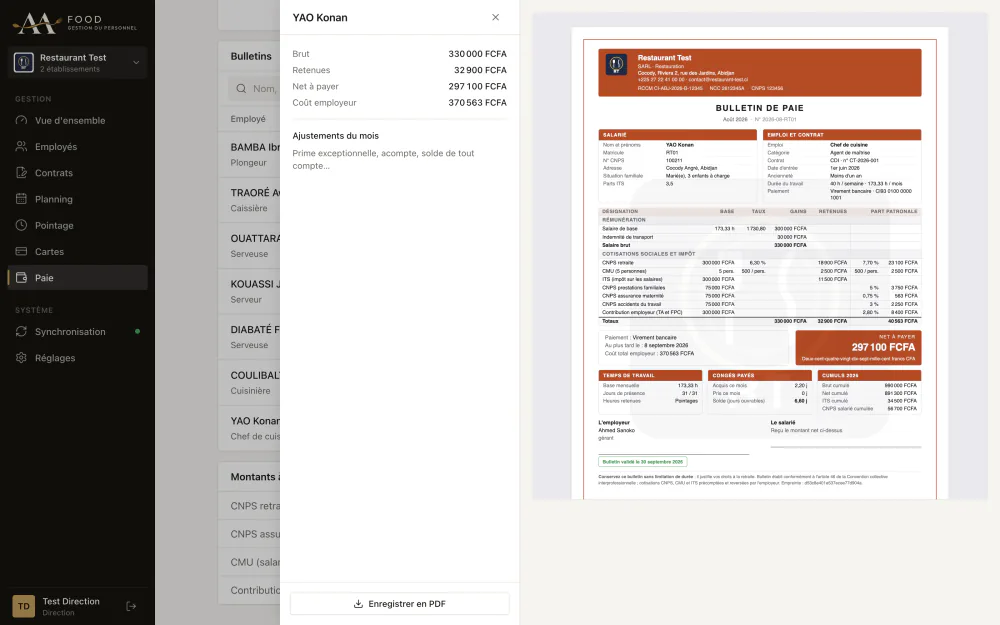This screenshot has height=625, width=1000.
Task: Click the search magnifier icon in Bulletins
Action: pos(241,89)
